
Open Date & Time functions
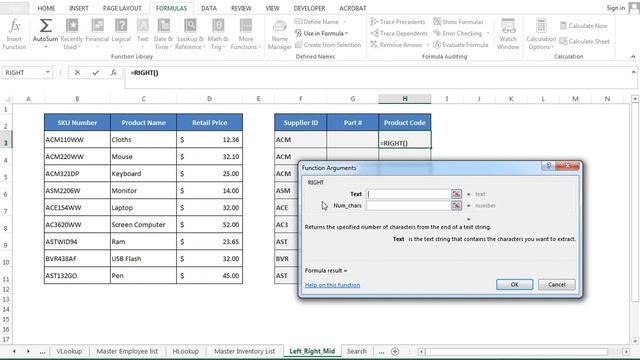point(163,34)
